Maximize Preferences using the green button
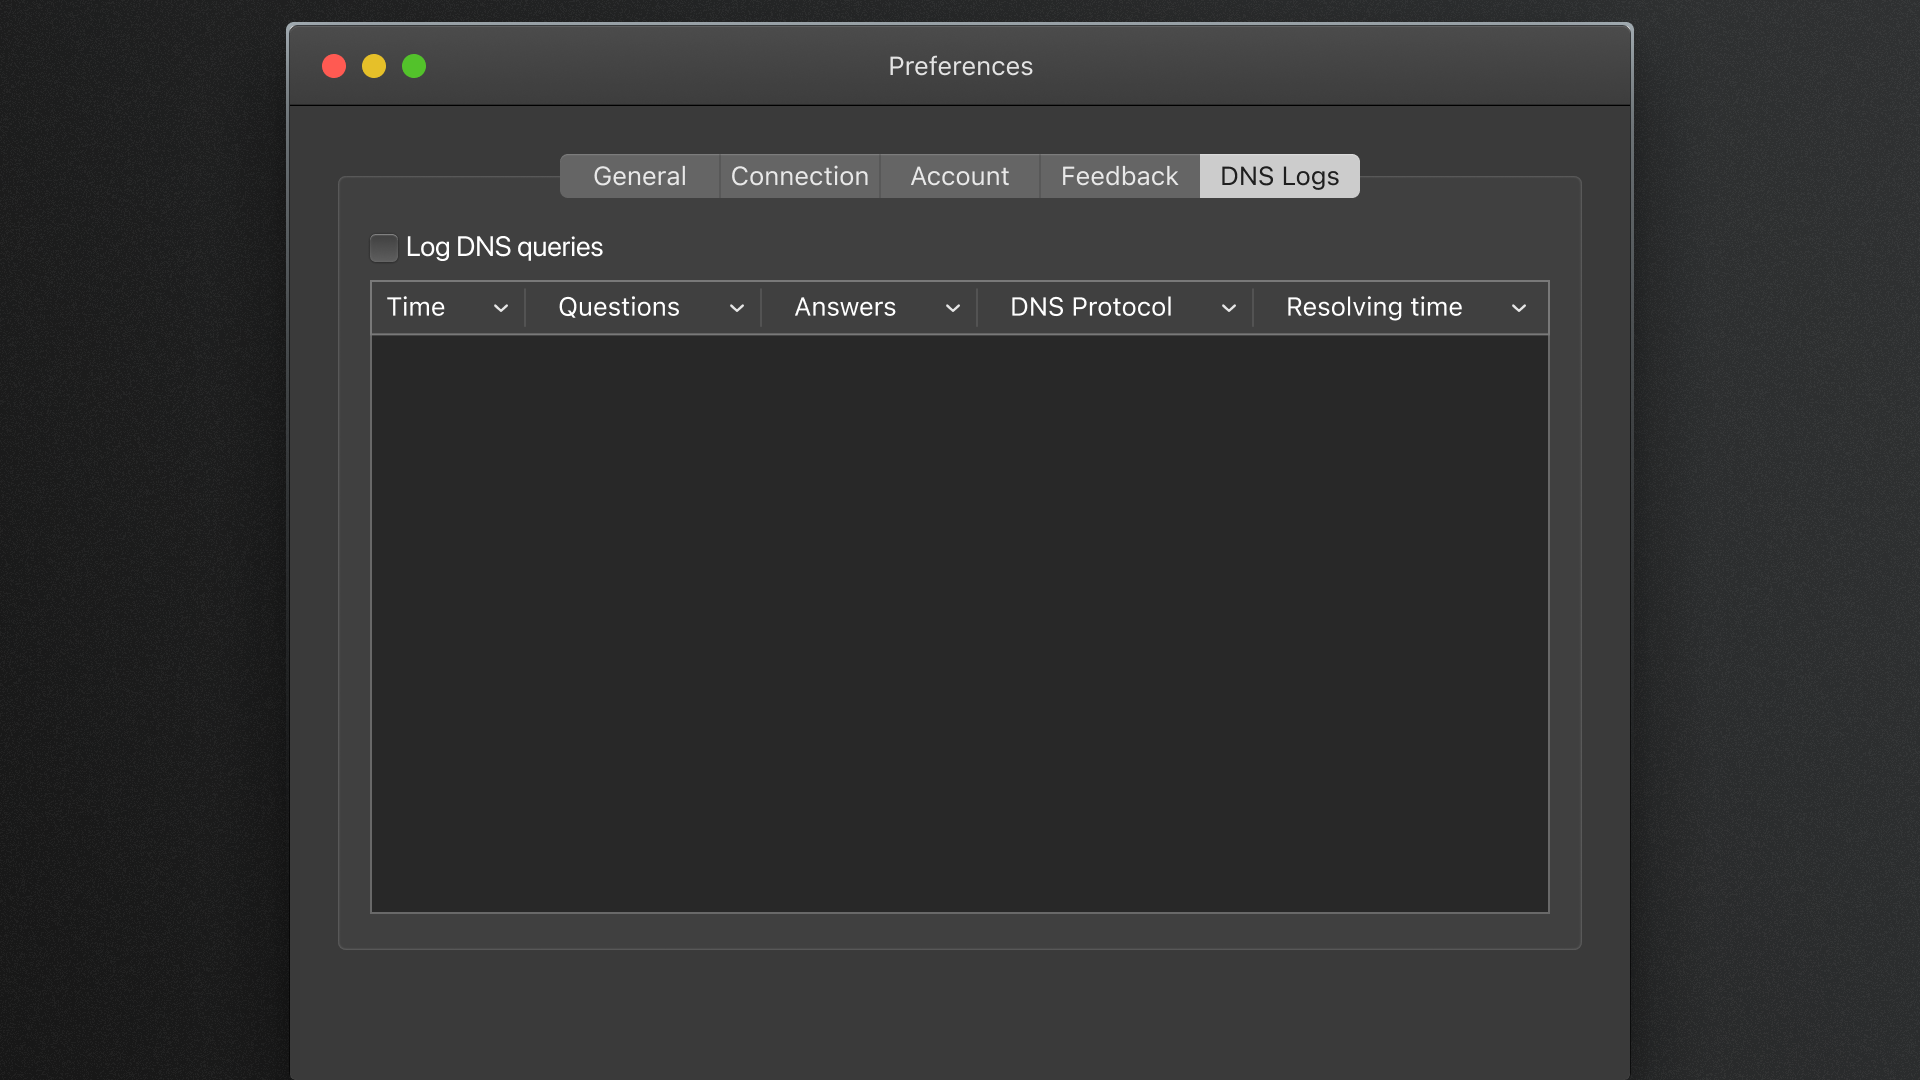The width and height of the screenshot is (1920, 1080). (x=414, y=66)
